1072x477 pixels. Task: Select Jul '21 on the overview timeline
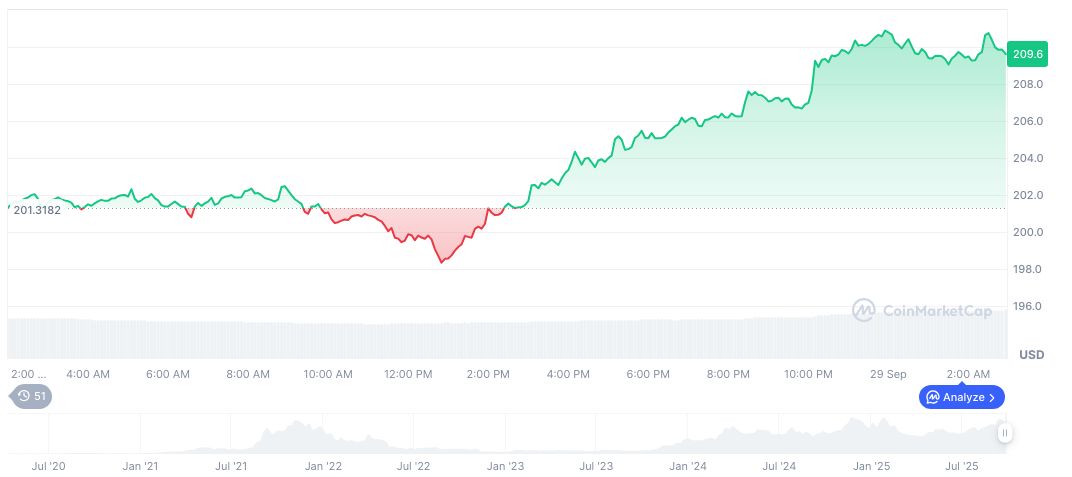[x=231, y=466]
